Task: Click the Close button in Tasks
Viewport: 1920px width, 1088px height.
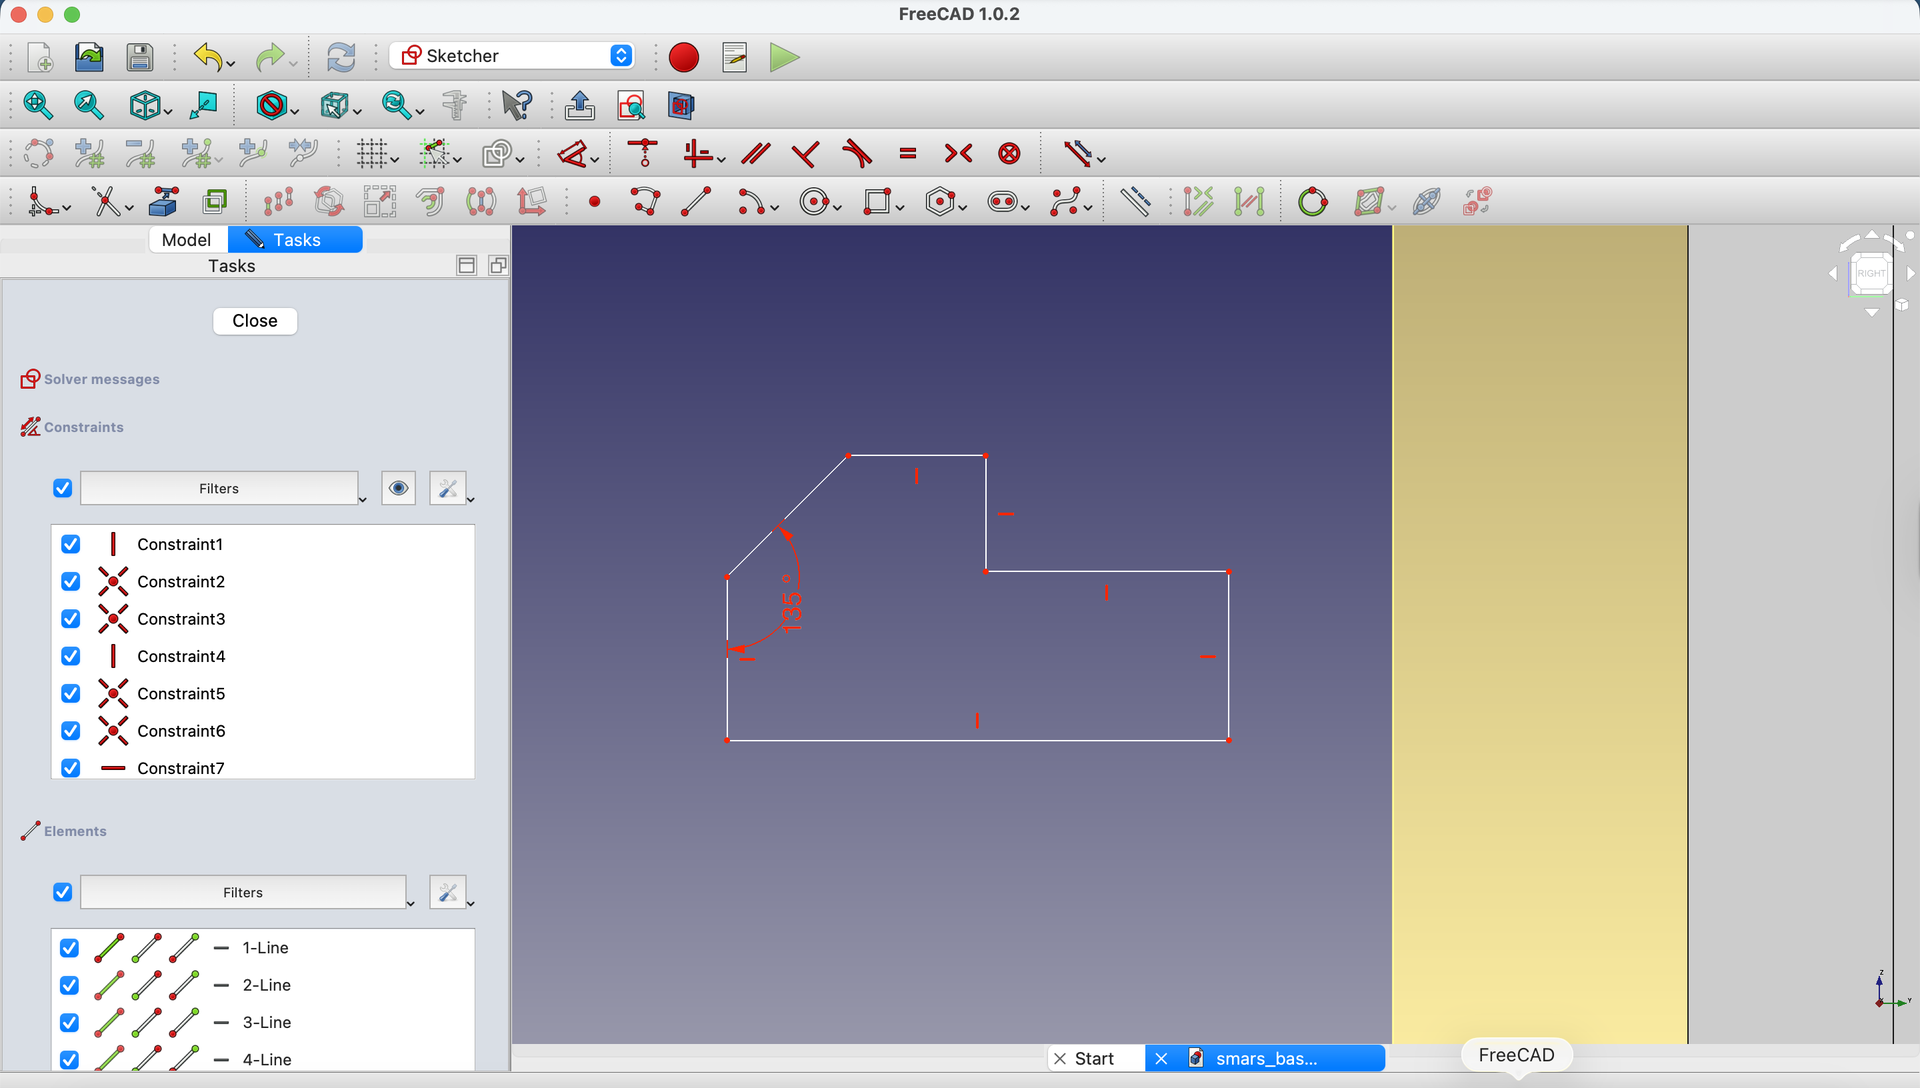Action: point(255,321)
